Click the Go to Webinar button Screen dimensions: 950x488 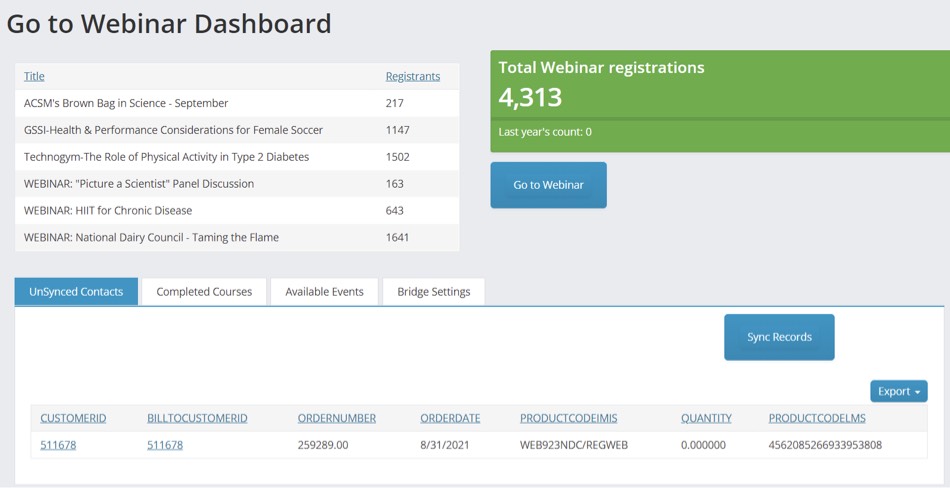click(x=548, y=185)
